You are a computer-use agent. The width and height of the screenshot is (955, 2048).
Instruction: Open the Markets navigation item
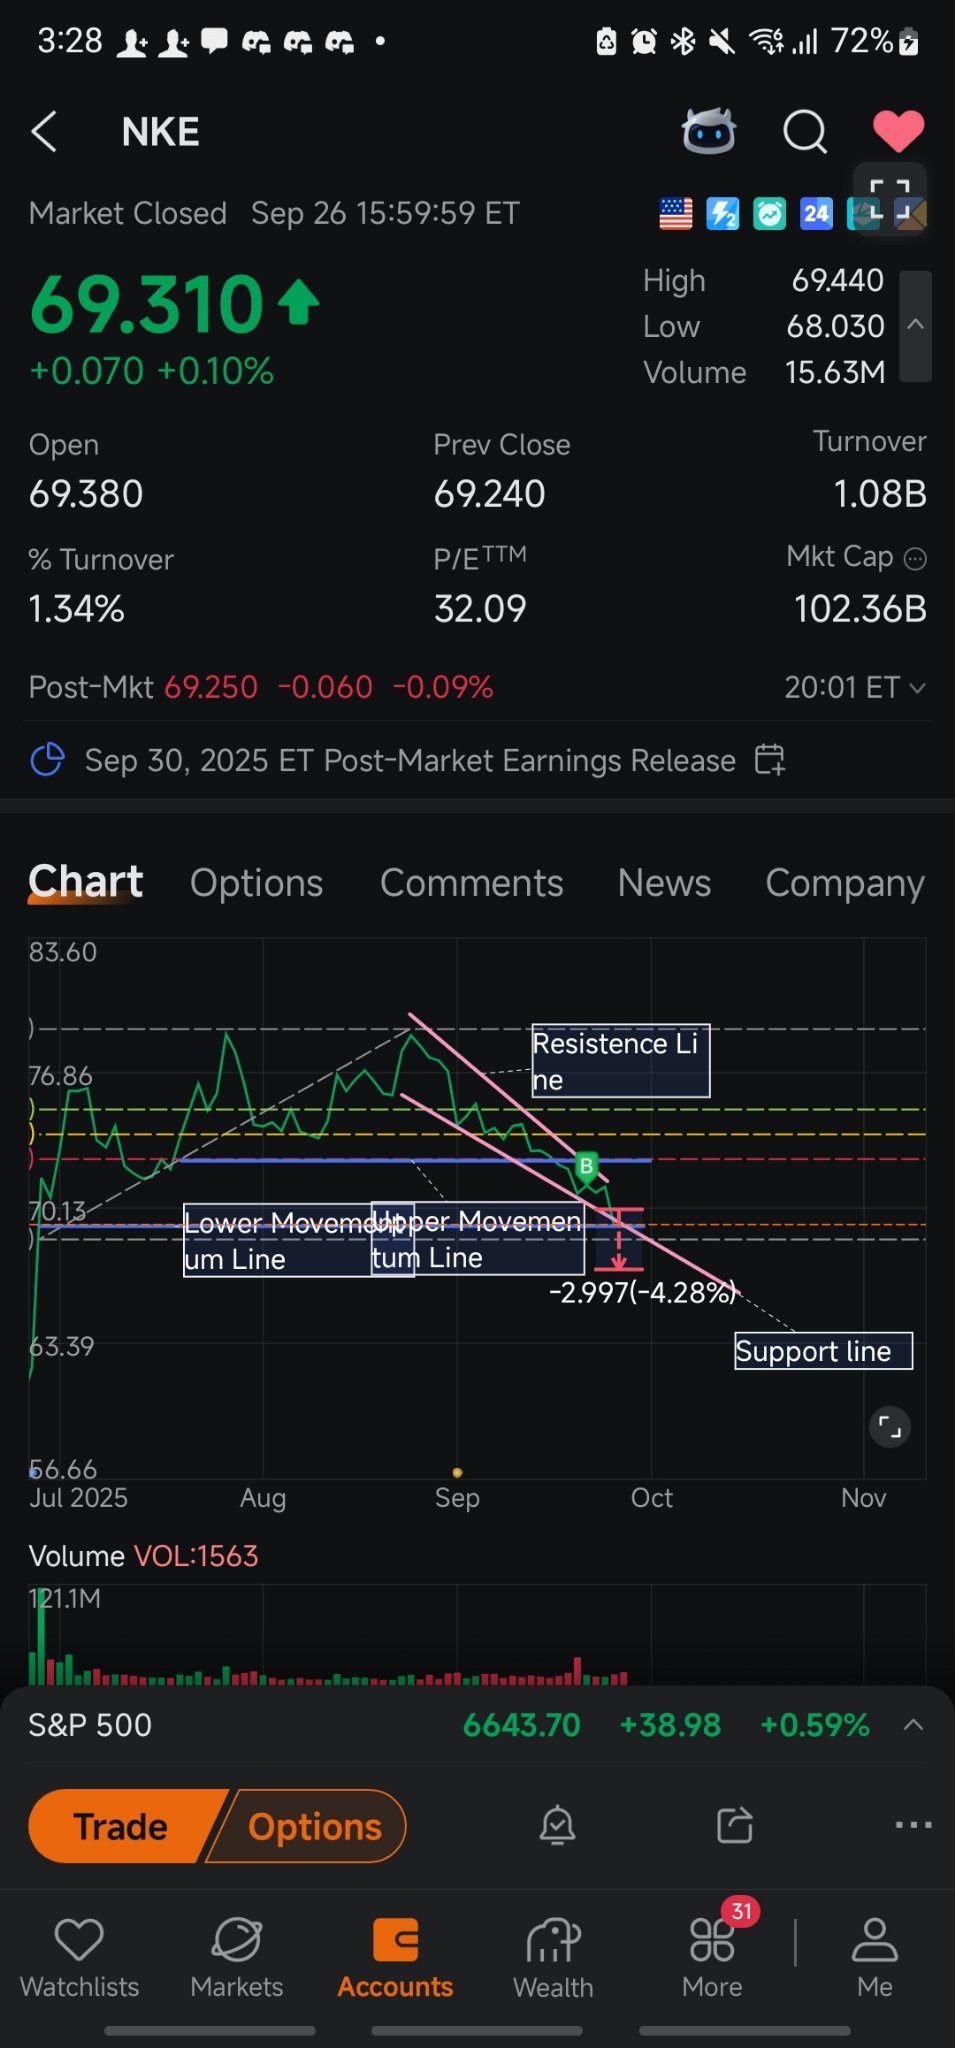(x=237, y=1958)
